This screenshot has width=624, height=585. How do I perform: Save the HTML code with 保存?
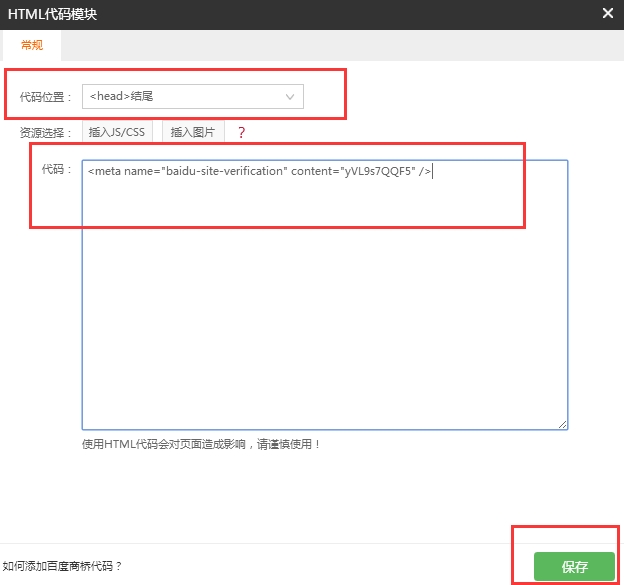574,566
